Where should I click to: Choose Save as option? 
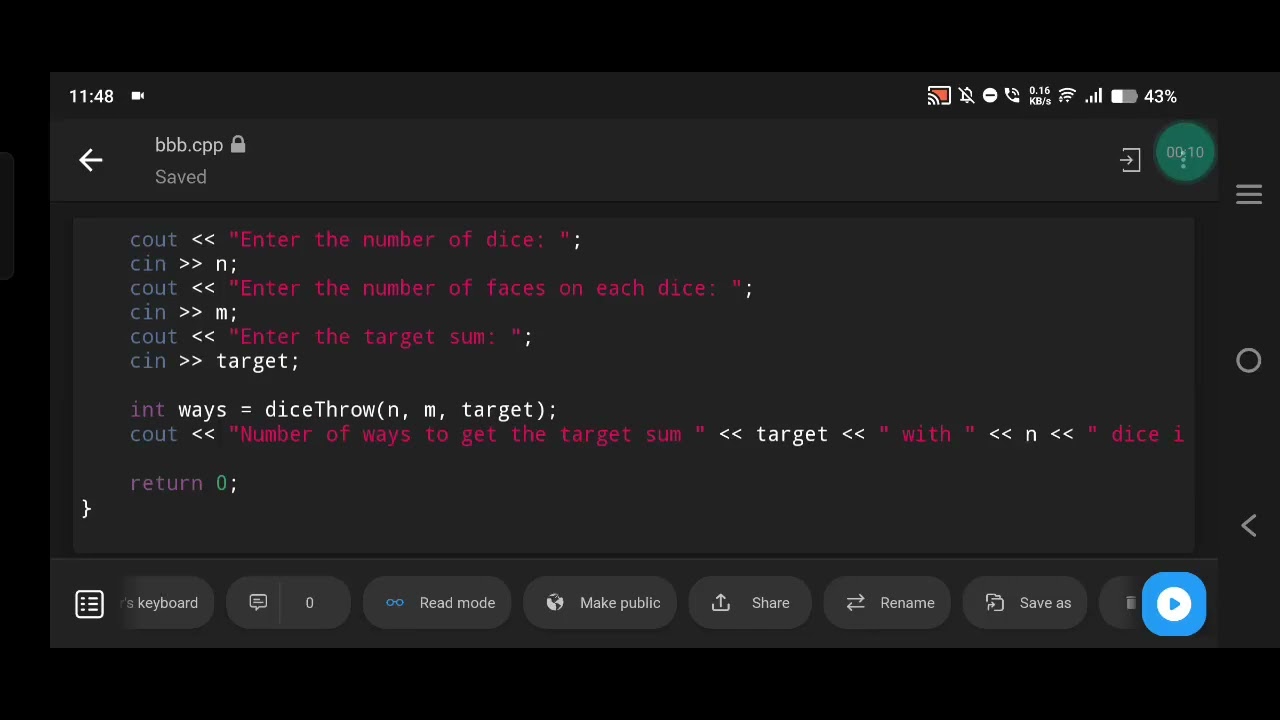click(x=1025, y=603)
